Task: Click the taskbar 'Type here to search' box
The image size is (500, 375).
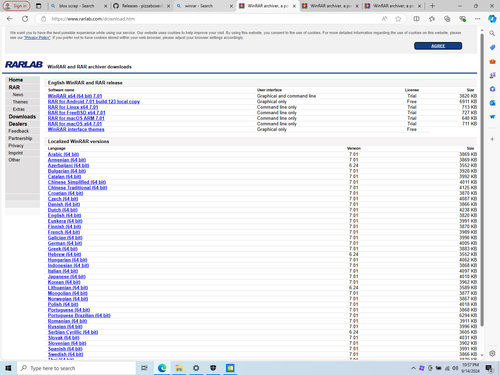Action: pyautogui.click(x=76, y=368)
